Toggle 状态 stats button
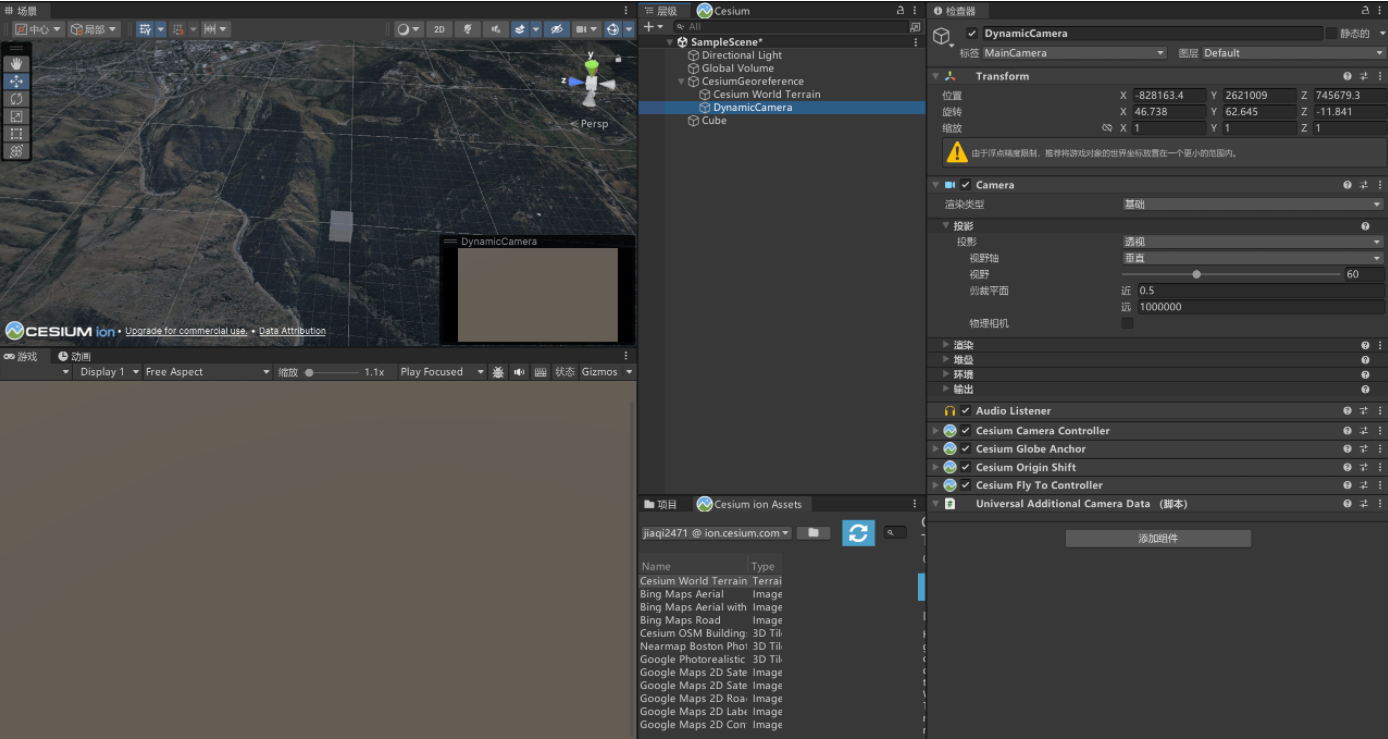The width and height of the screenshot is (1388, 739). (x=565, y=372)
